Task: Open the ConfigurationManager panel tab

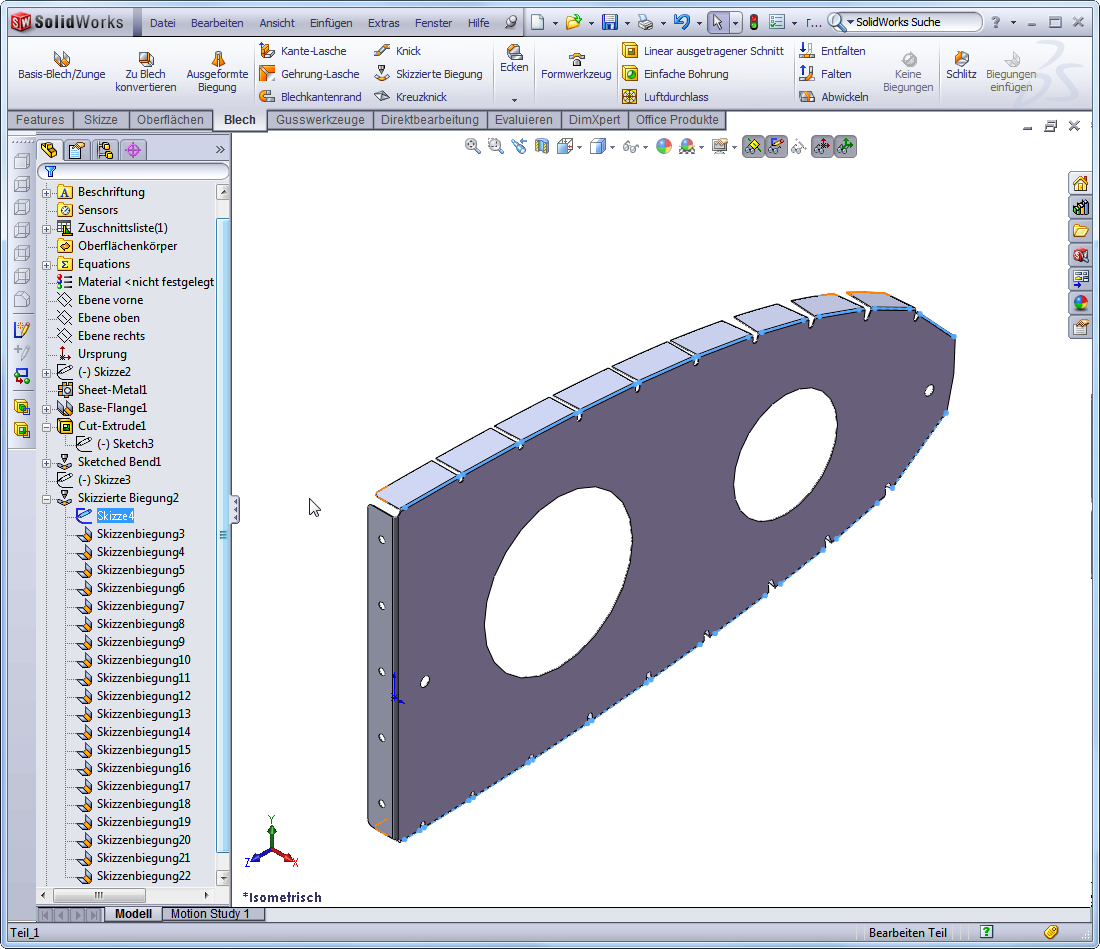Action: pos(104,150)
